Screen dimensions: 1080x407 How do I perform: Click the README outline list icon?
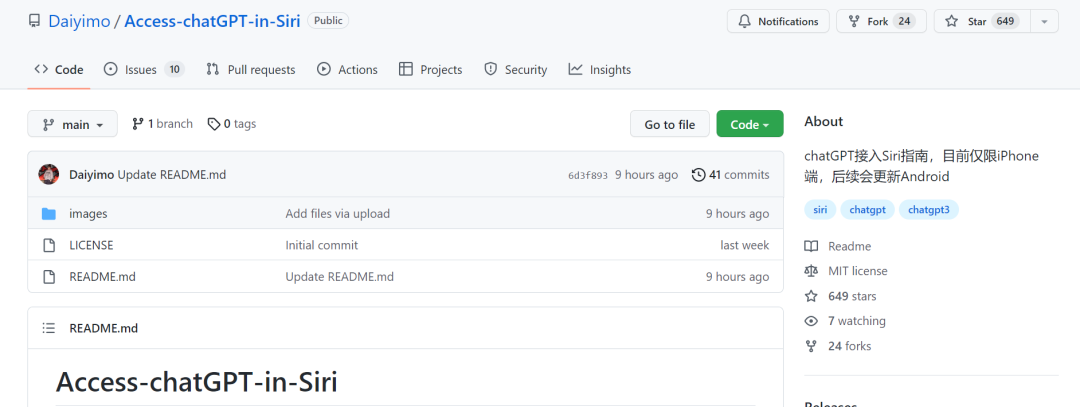point(49,328)
